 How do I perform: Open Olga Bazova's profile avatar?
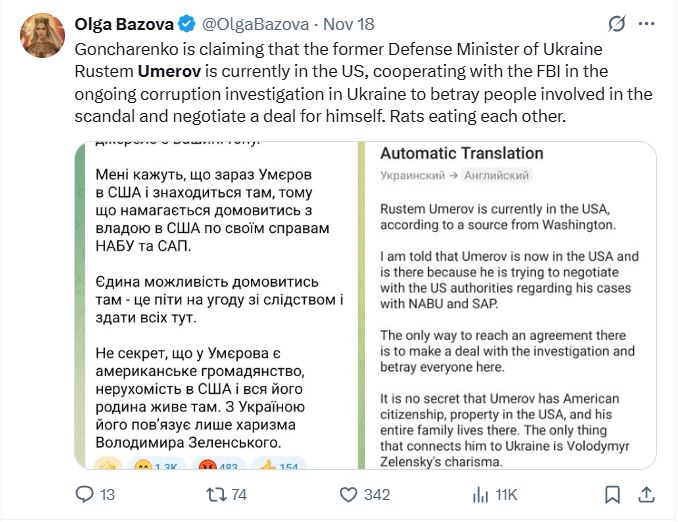[x=42, y=37]
